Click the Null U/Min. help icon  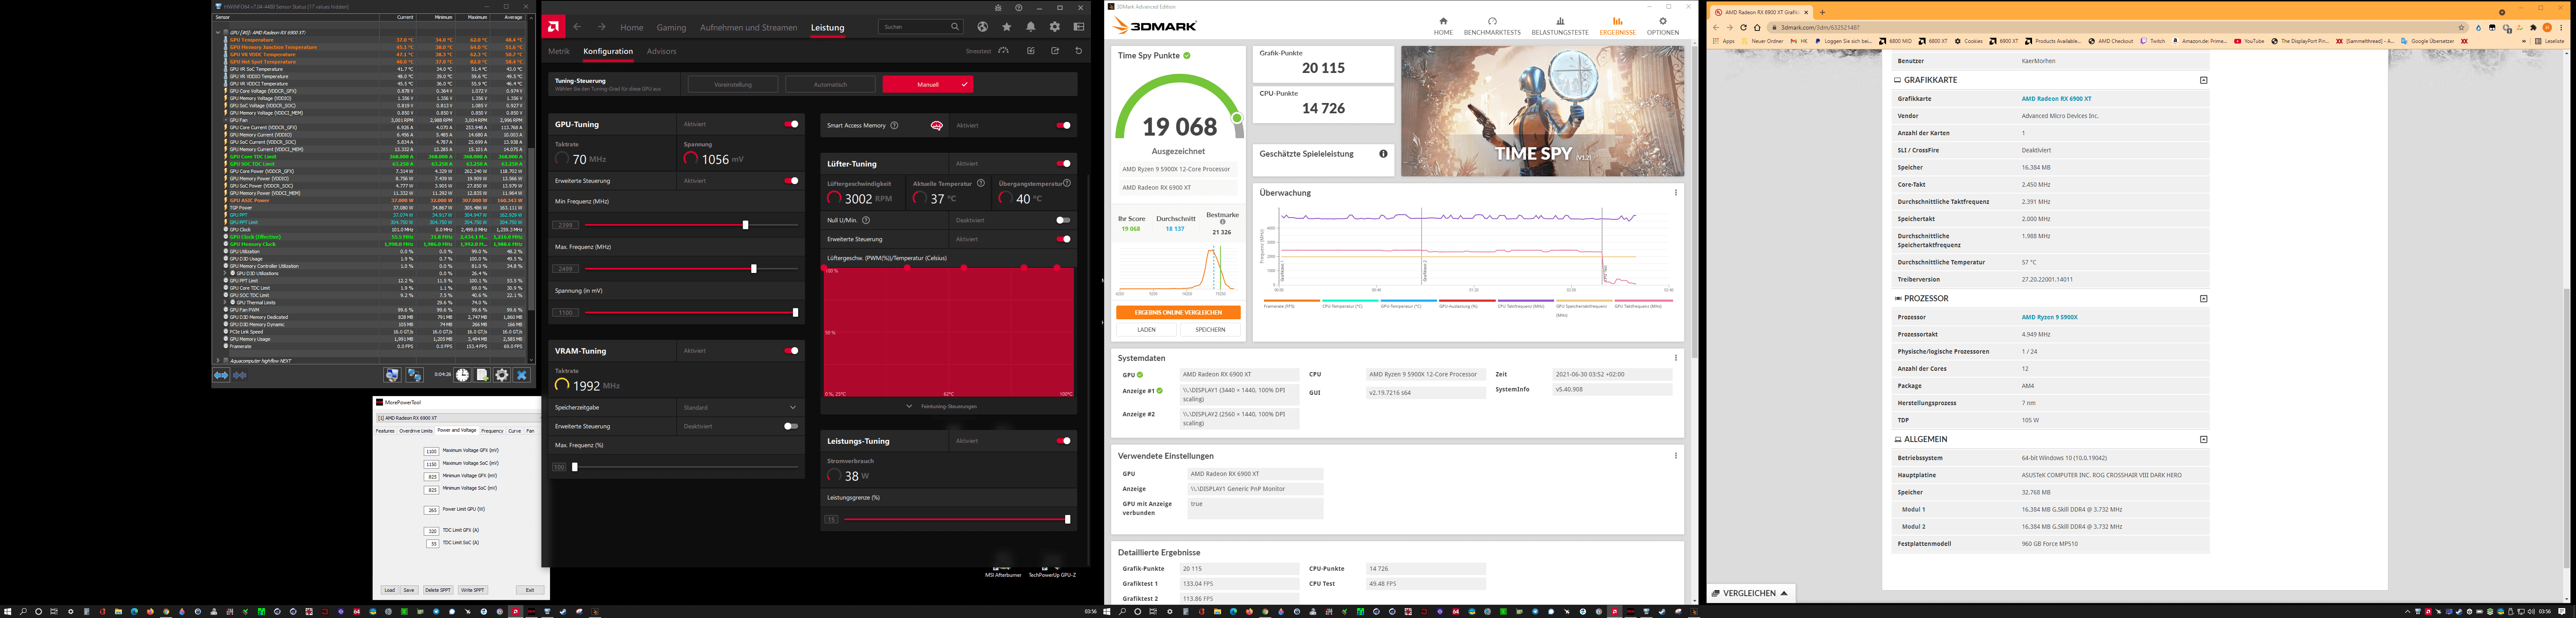click(x=866, y=220)
